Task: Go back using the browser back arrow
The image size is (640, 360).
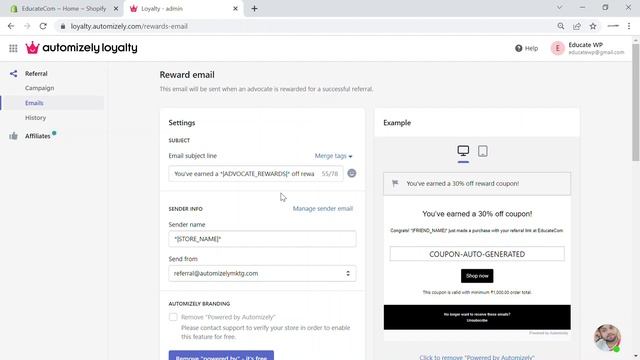Action: pyautogui.click(x=11, y=26)
